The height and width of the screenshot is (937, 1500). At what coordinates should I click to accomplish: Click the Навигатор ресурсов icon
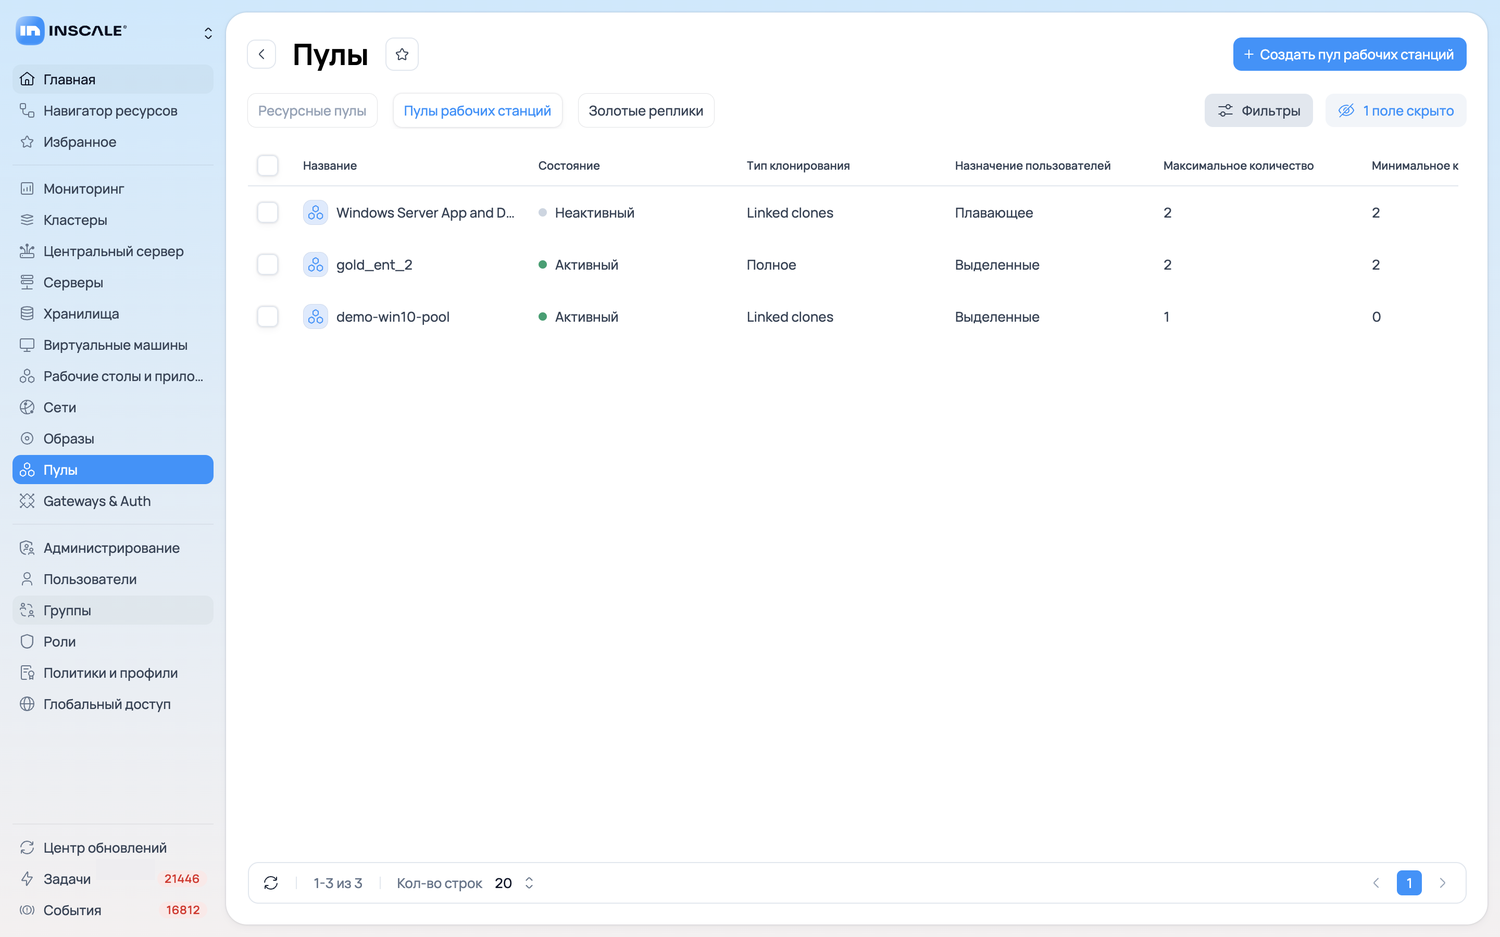27,110
